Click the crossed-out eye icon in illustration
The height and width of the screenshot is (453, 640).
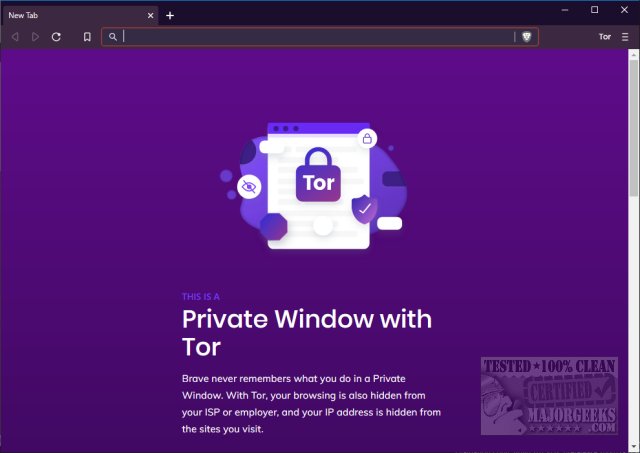(x=249, y=187)
